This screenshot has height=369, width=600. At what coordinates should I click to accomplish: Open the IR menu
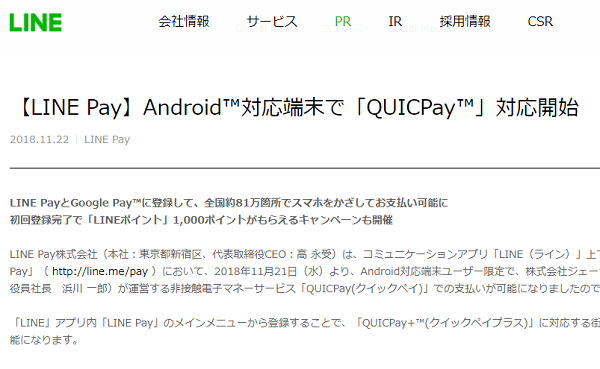pyautogui.click(x=395, y=21)
